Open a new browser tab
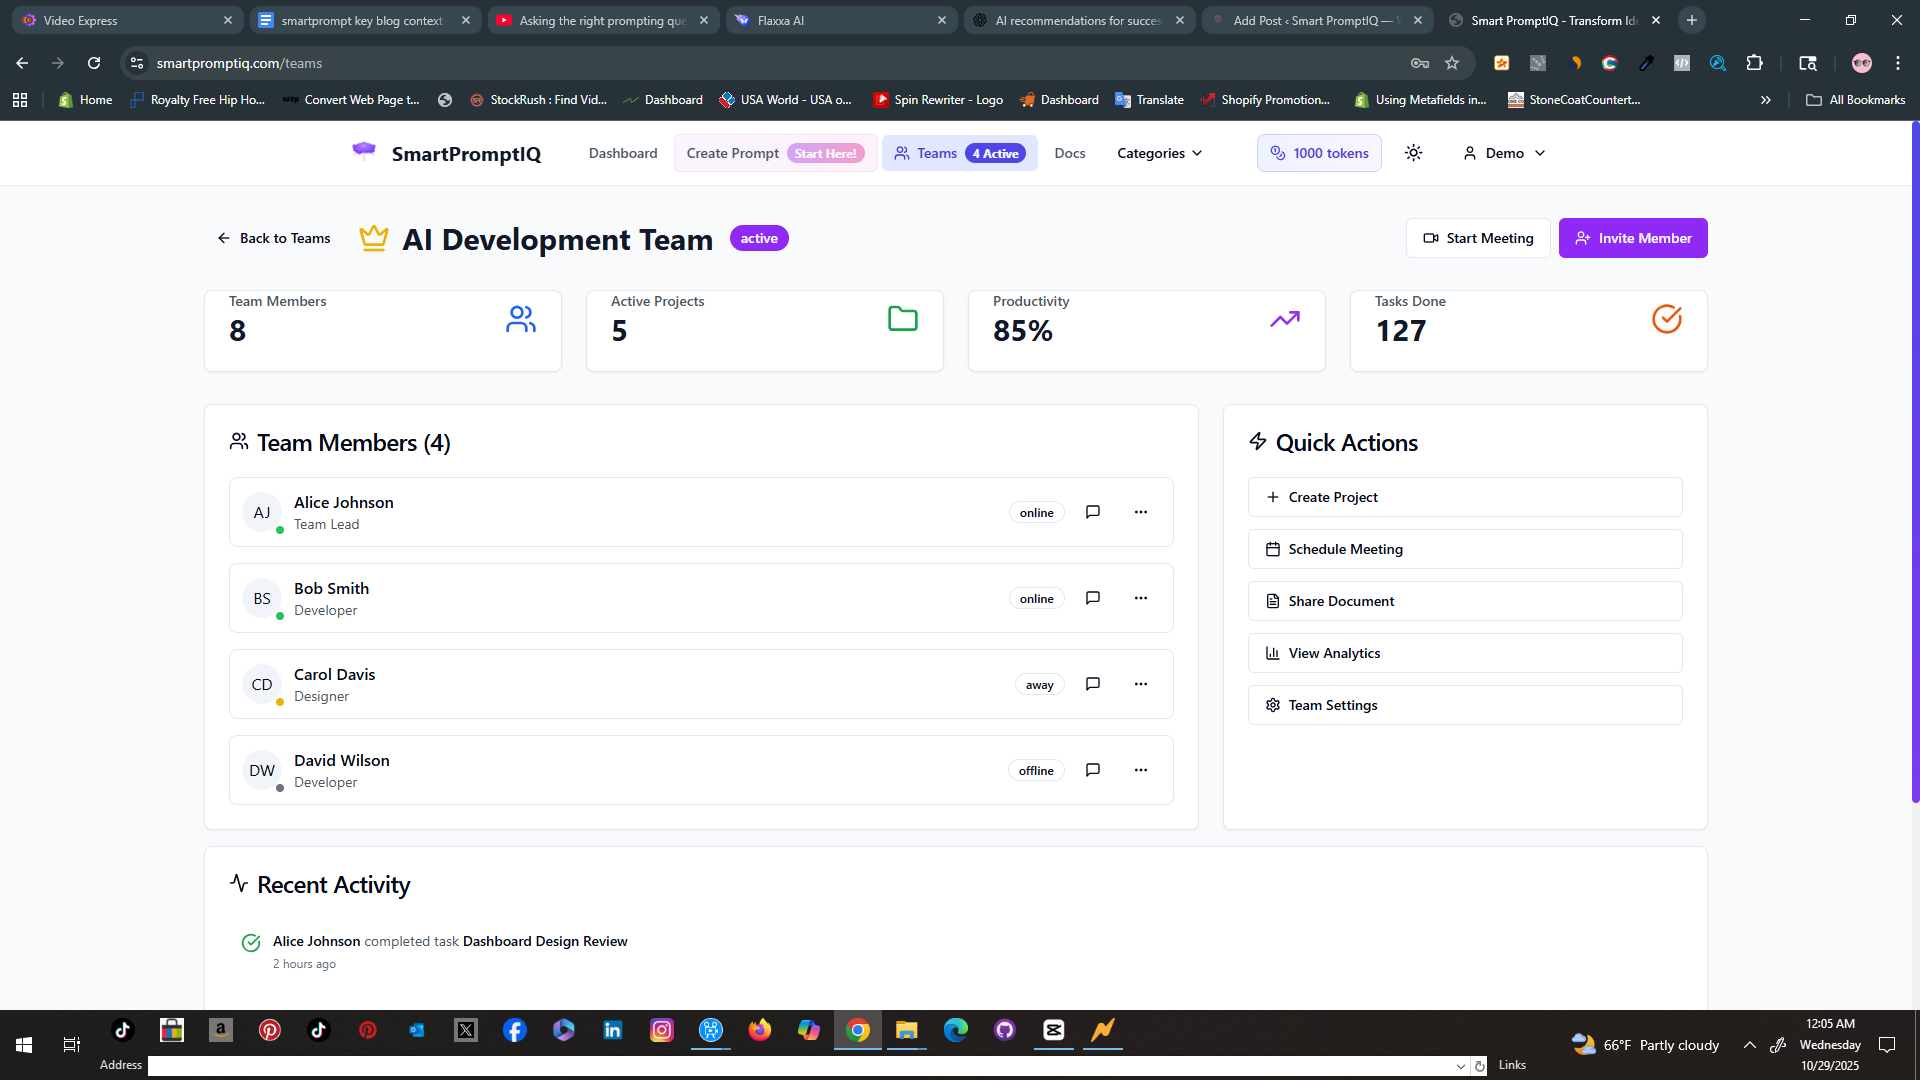The image size is (1920, 1080). coord(1692,20)
